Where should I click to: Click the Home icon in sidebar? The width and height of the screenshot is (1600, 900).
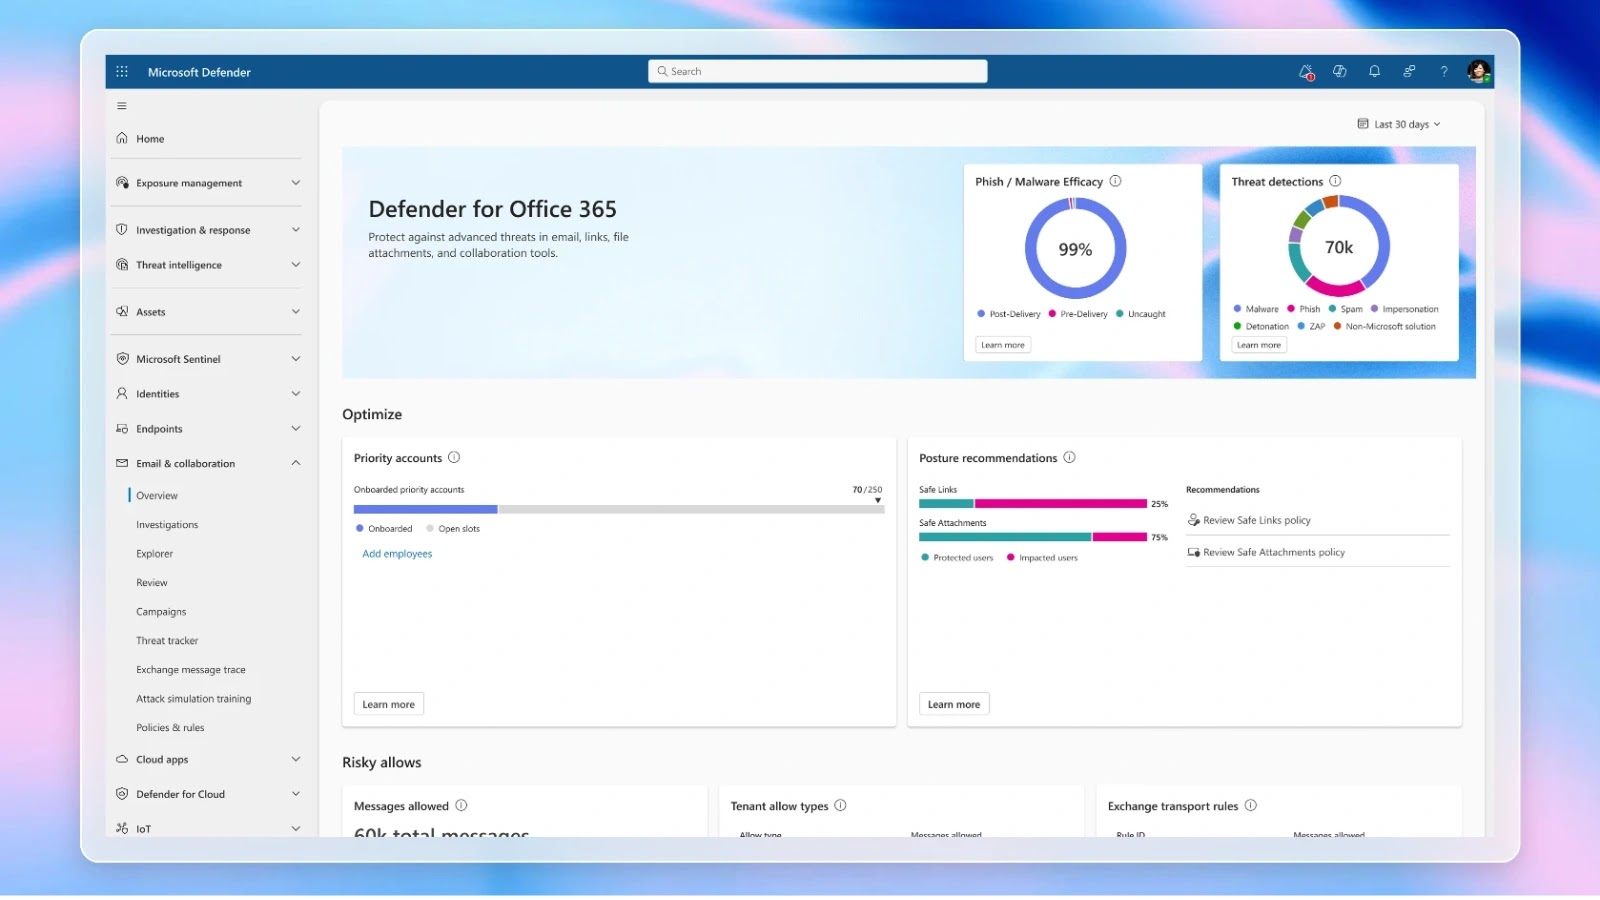tap(122, 139)
